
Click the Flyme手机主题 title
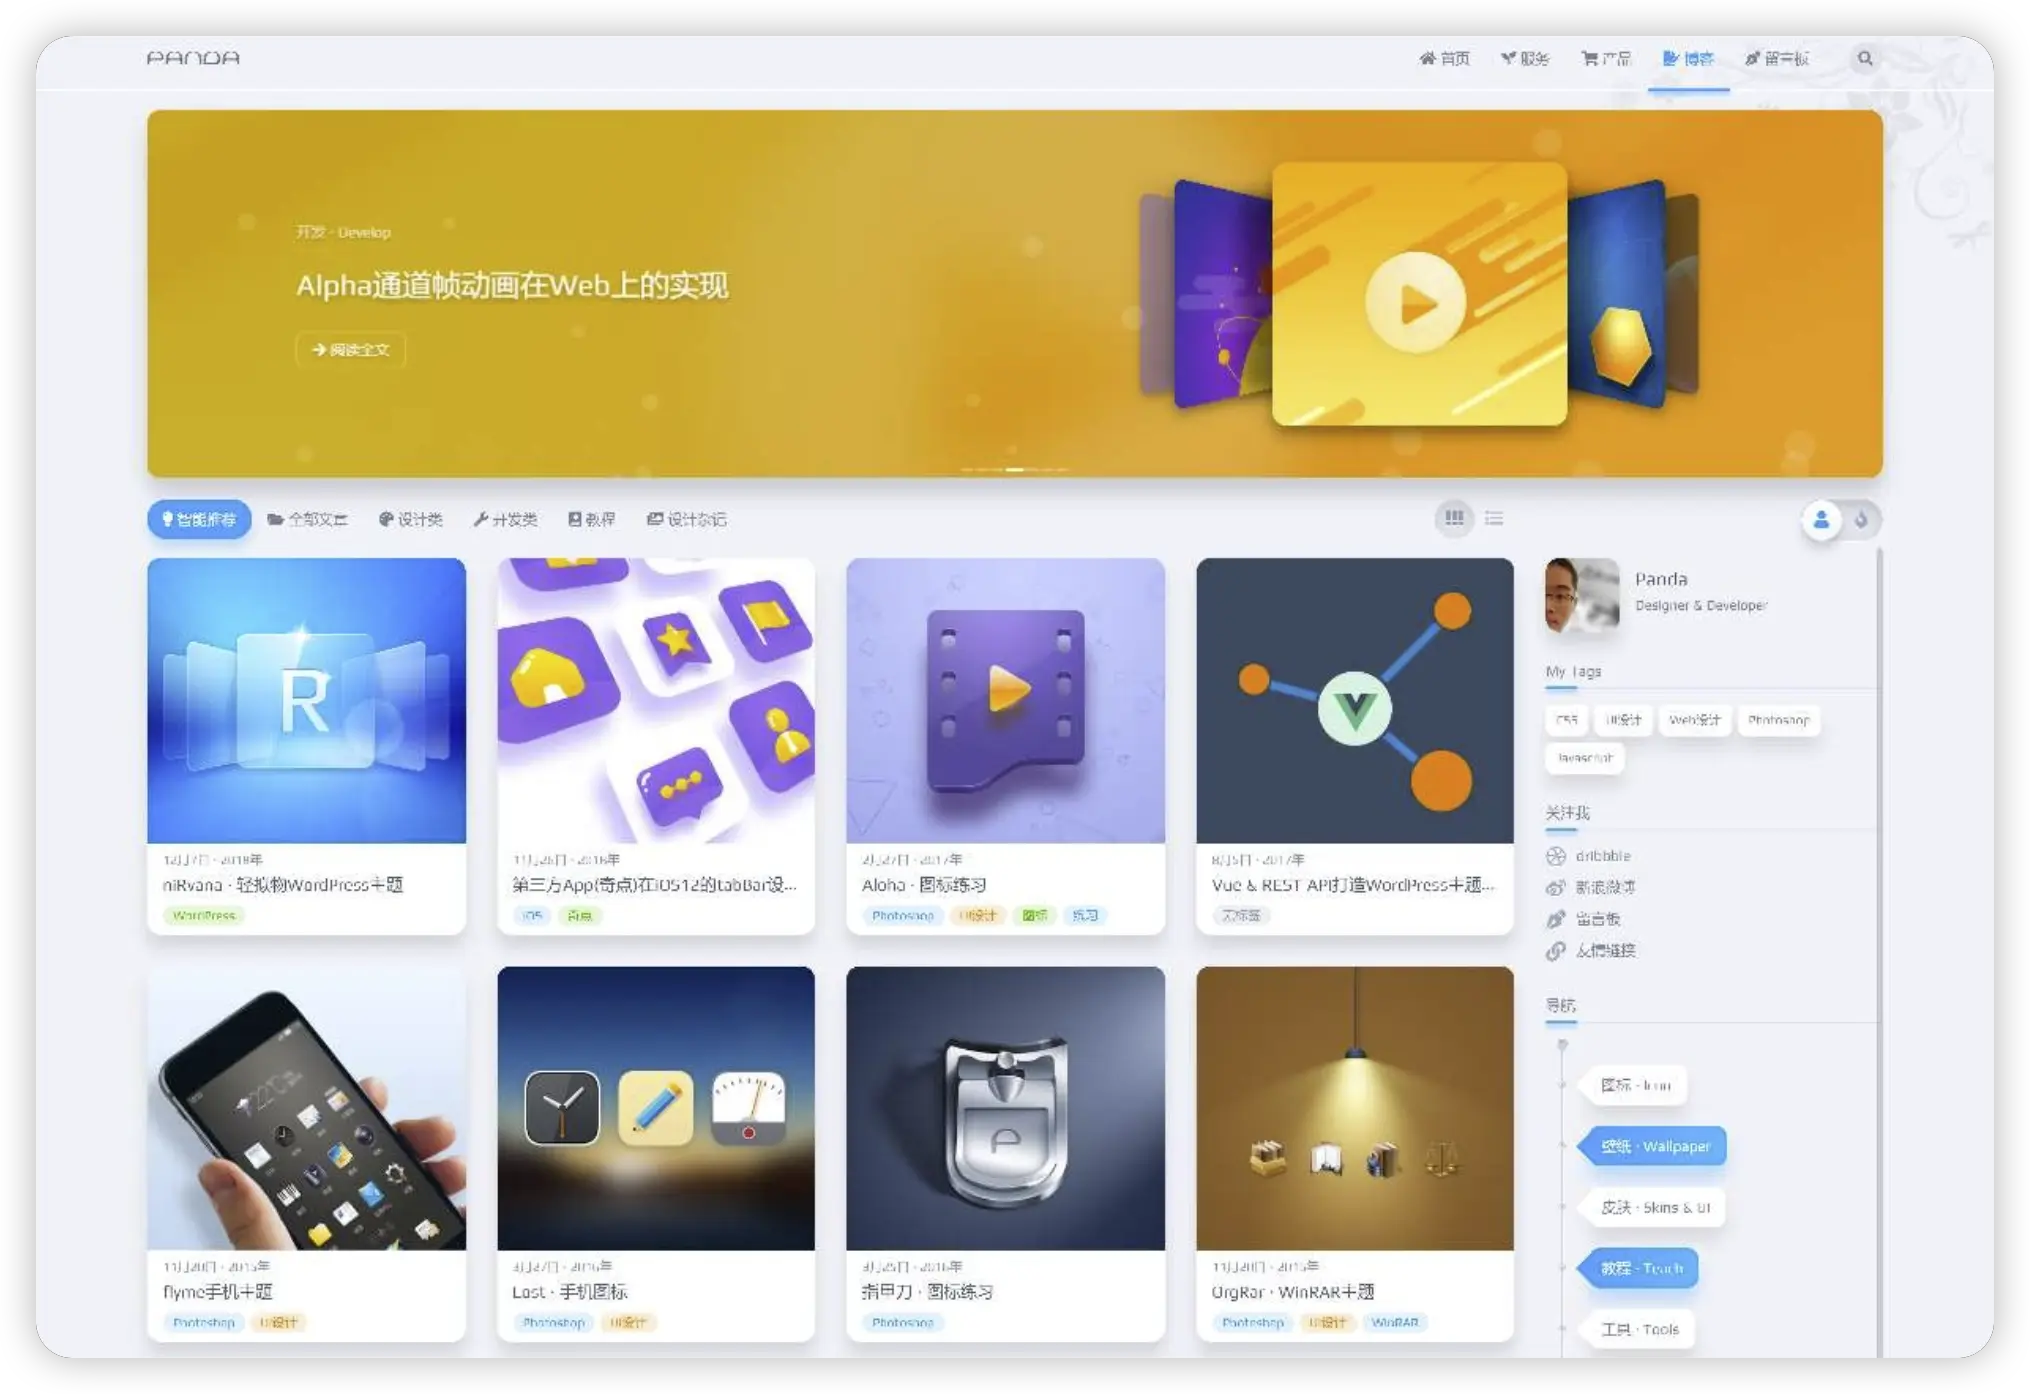[x=218, y=1292]
